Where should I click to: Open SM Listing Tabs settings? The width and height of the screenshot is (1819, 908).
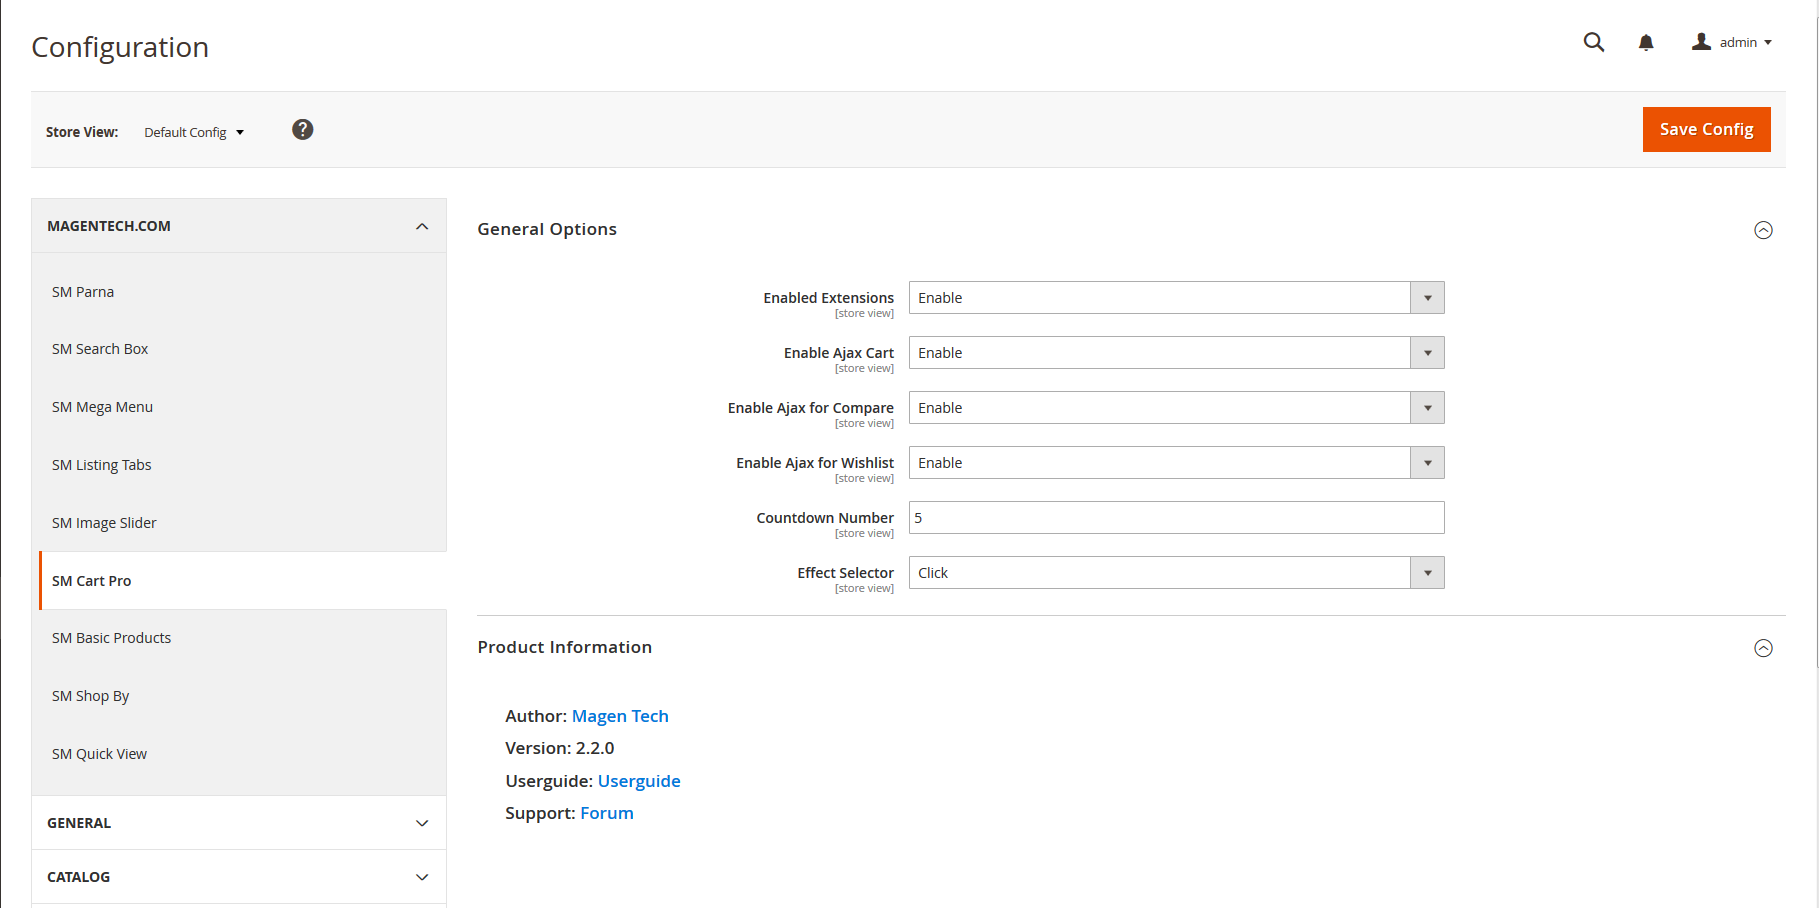coord(102,465)
